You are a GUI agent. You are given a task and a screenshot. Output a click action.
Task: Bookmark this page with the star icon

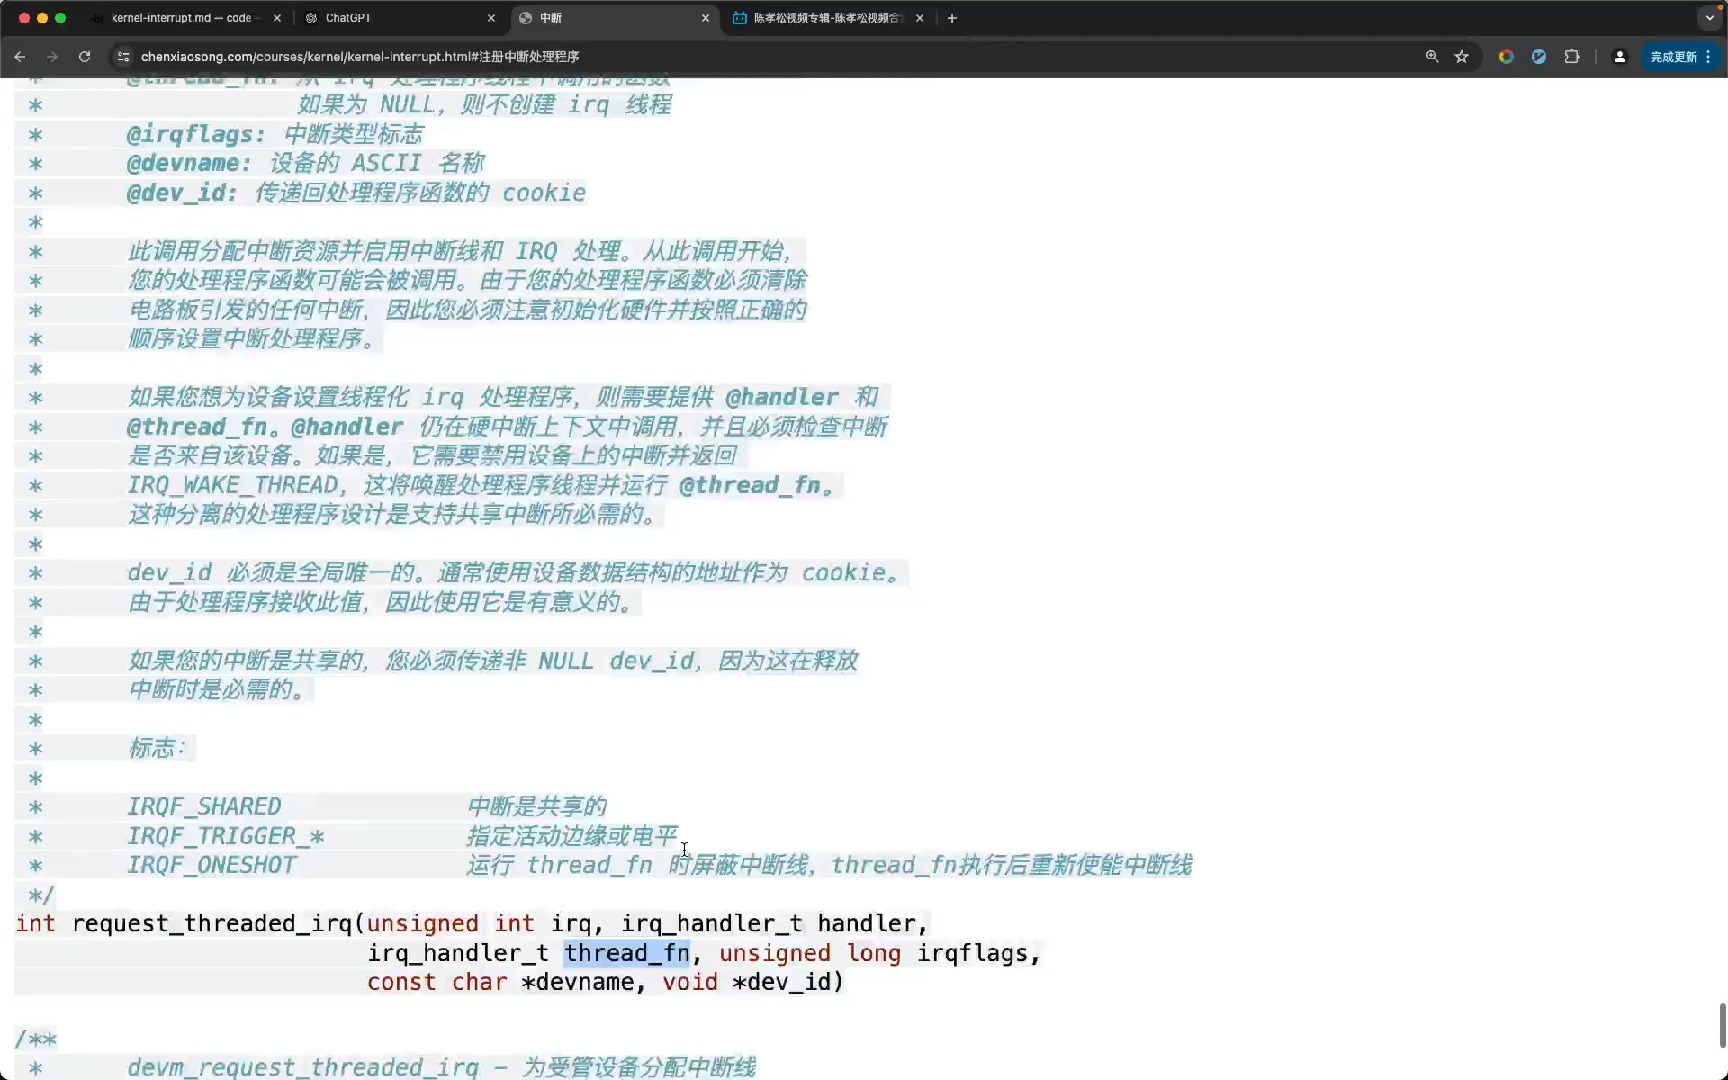[x=1462, y=57]
